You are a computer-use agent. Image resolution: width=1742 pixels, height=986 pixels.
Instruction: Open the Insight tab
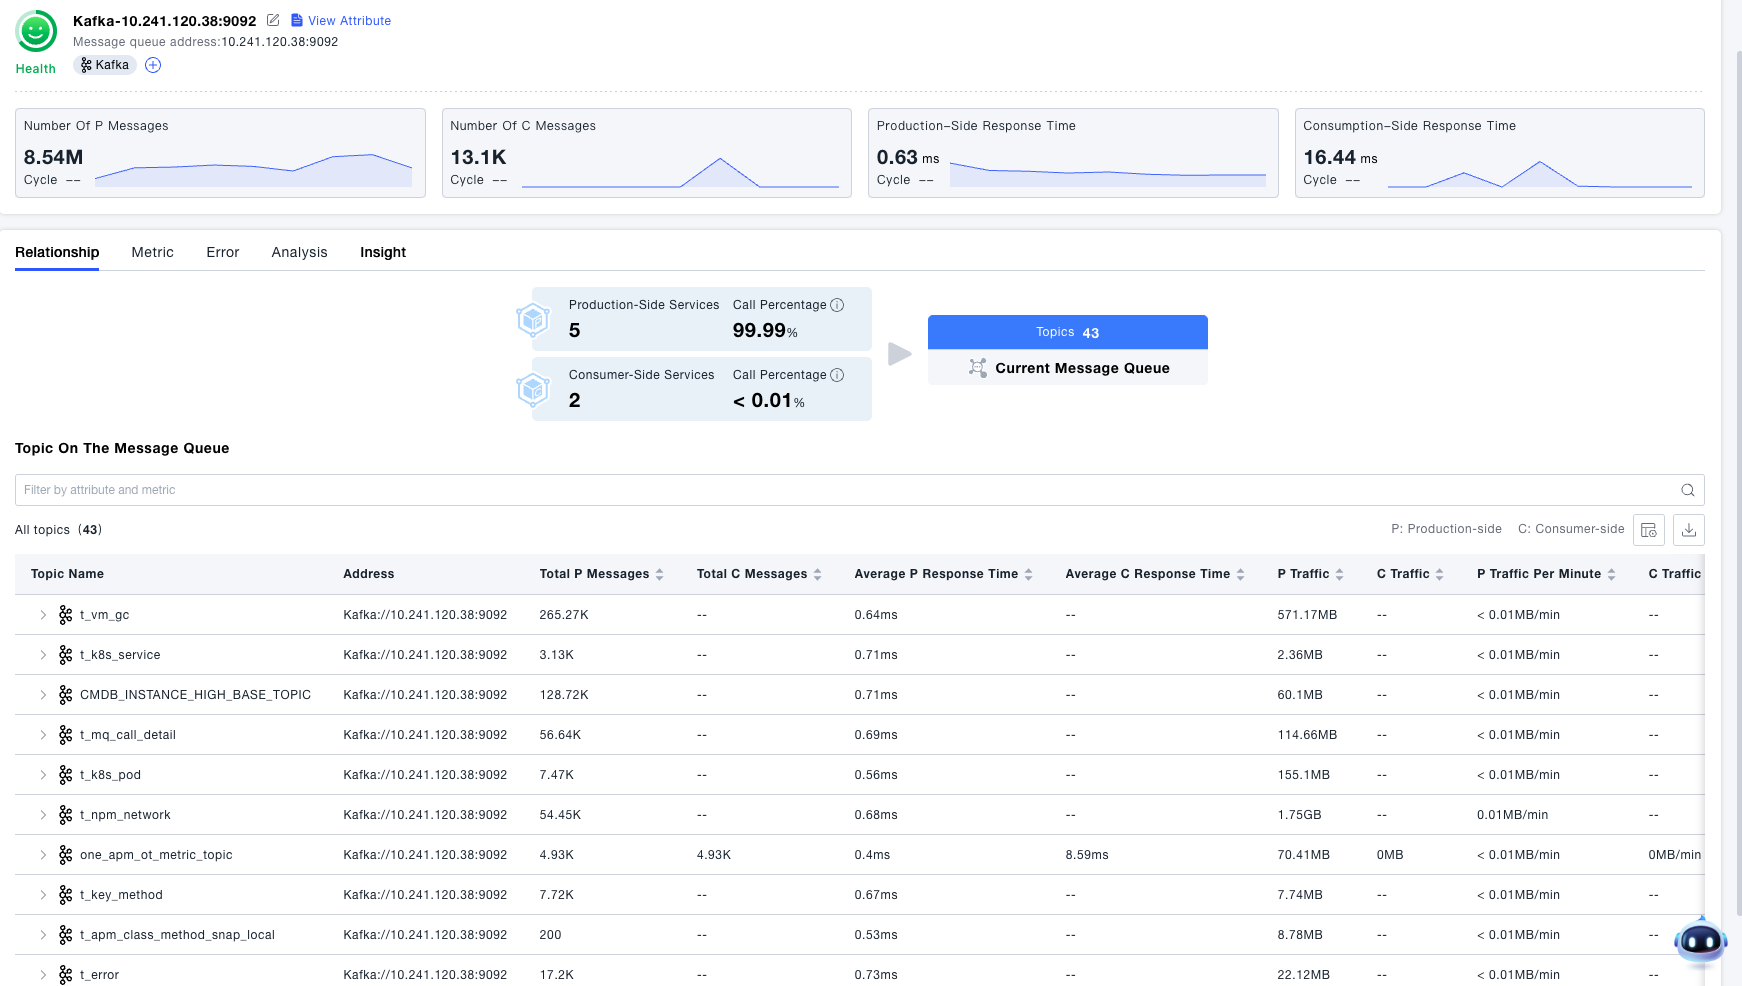point(382,252)
